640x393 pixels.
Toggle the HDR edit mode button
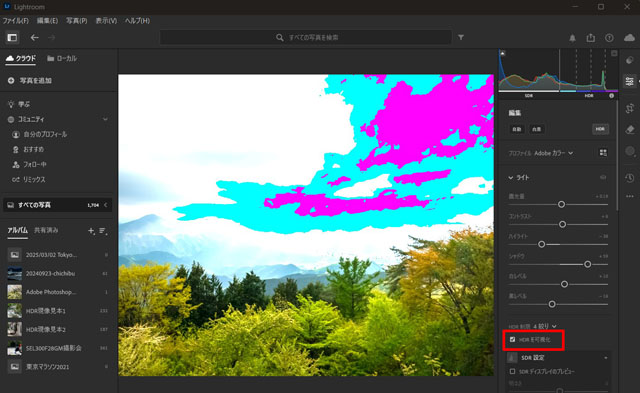(x=600, y=129)
